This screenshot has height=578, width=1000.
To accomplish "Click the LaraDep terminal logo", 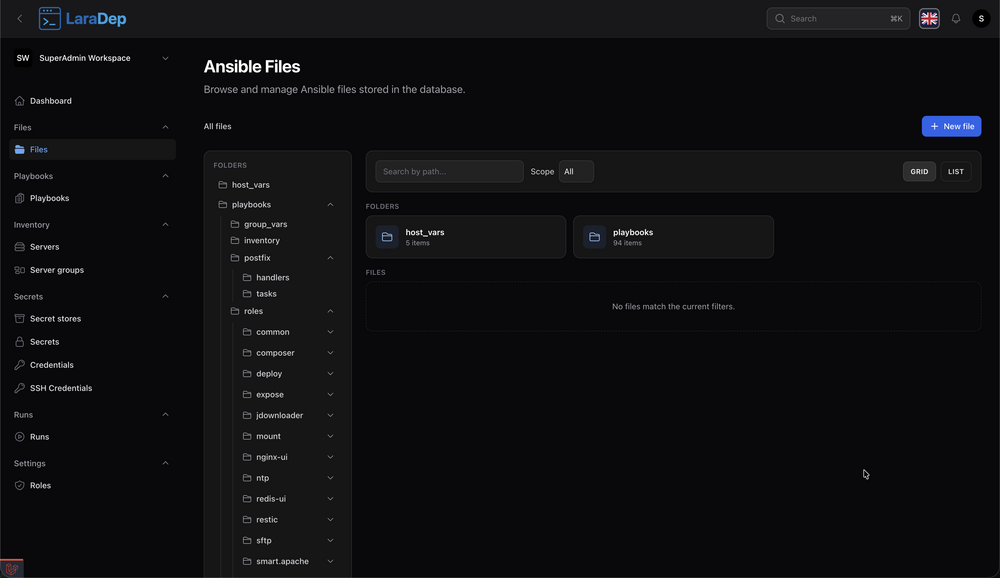I will pyautogui.click(x=50, y=19).
